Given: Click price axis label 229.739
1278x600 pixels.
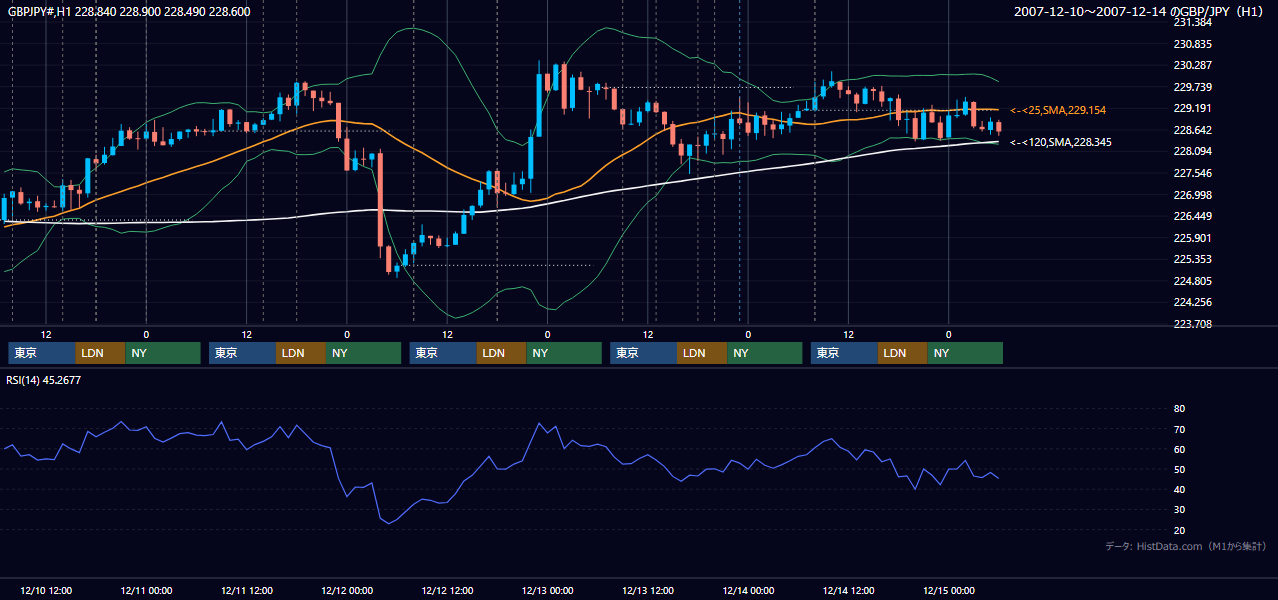Looking at the screenshot, I should click(1193, 87).
